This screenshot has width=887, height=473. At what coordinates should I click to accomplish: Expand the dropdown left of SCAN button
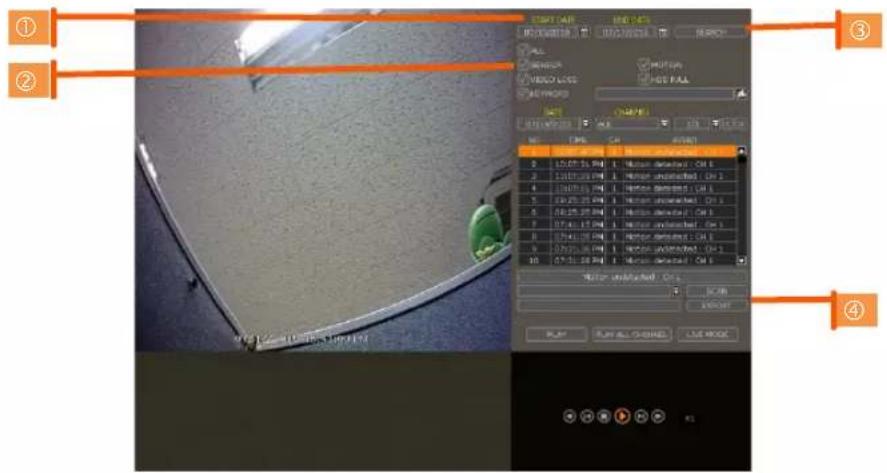[675, 291]
